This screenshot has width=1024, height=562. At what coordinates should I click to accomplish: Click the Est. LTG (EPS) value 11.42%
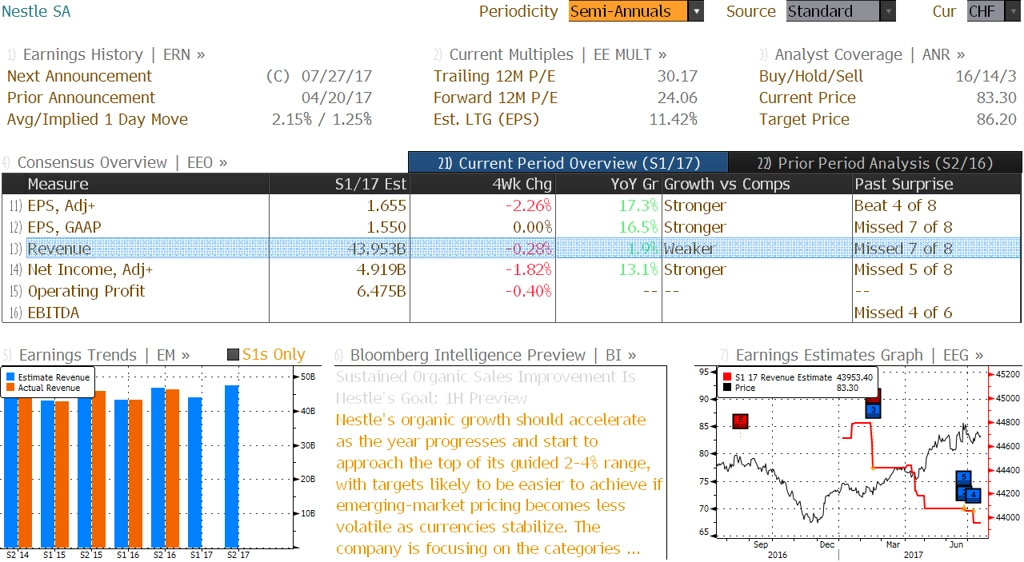click(x=673, y=119)
